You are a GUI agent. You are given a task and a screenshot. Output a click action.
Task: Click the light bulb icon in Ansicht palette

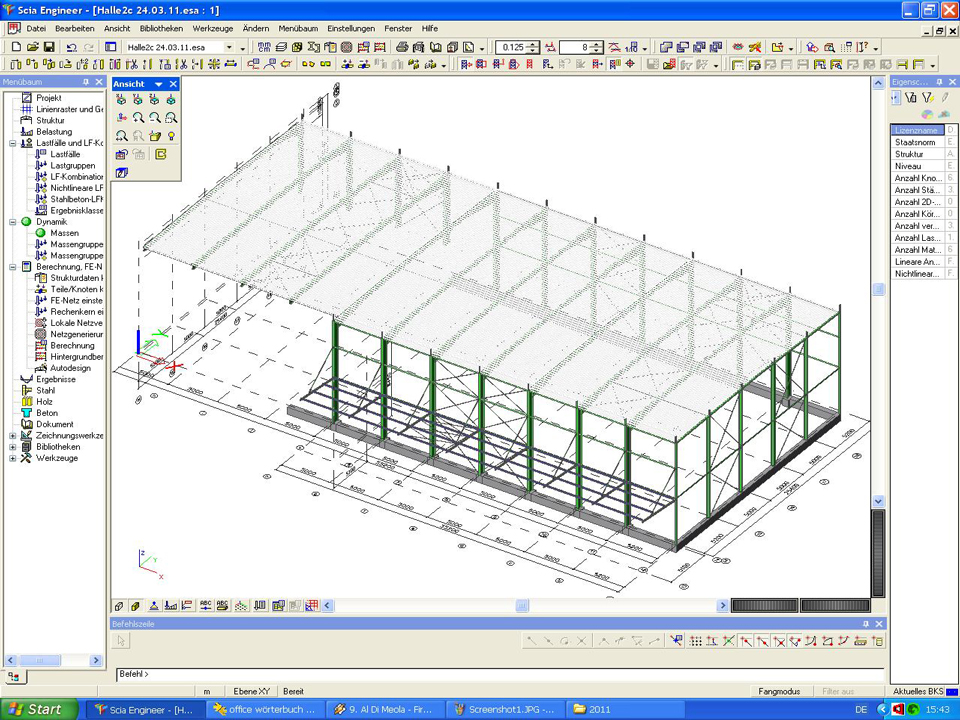pos(171,135)
